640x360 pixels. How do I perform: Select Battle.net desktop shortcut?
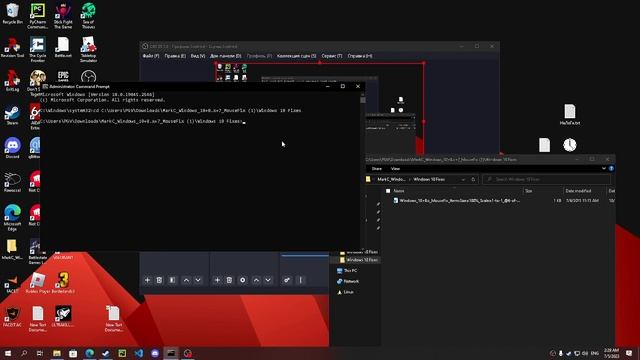point(63,47)
